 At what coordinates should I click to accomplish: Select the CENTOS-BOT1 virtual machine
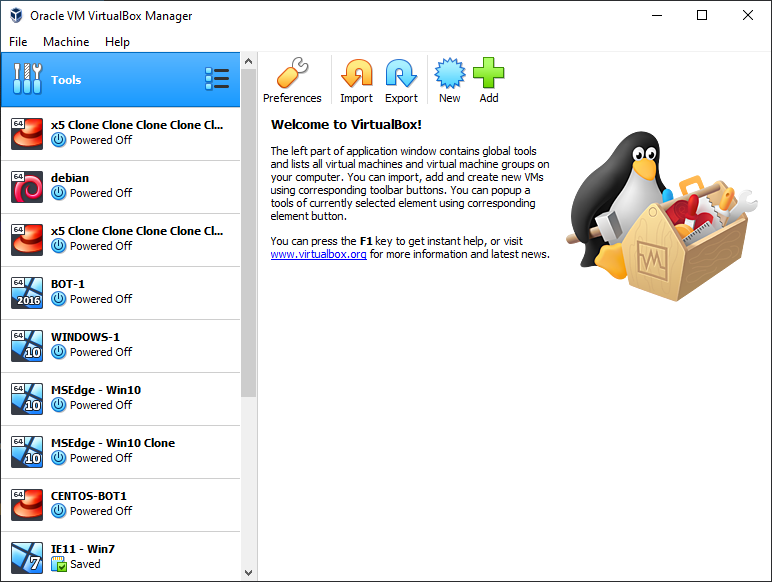[120, 504]
